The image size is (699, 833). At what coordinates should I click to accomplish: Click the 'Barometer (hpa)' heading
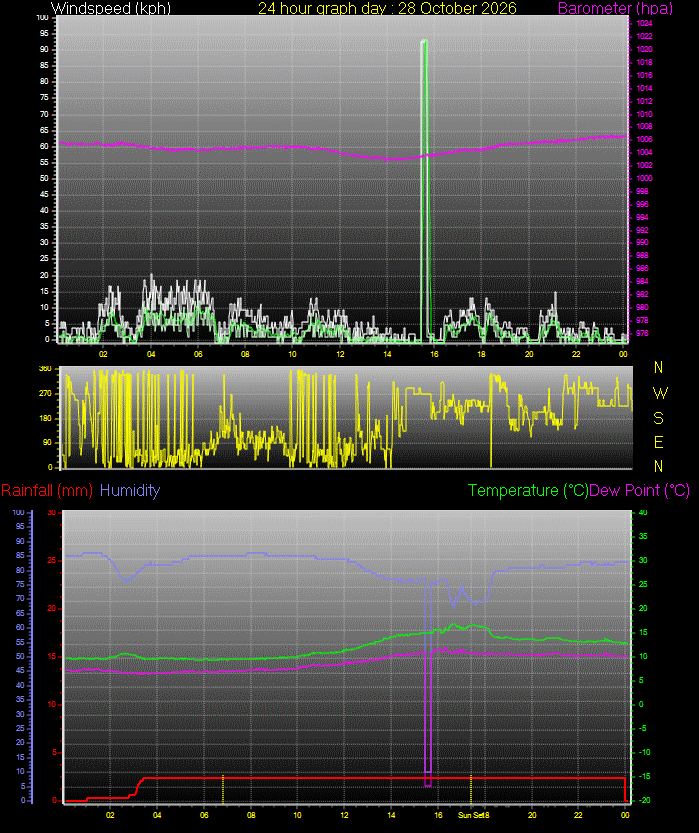[616, 8]
